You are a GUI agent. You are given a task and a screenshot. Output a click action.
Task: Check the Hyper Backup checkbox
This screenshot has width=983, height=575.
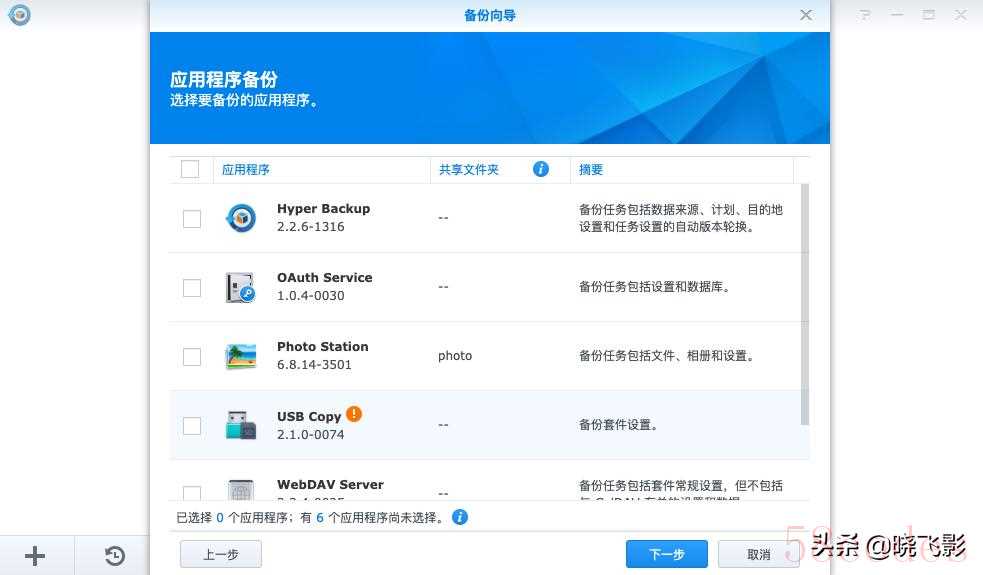[192, 219]
